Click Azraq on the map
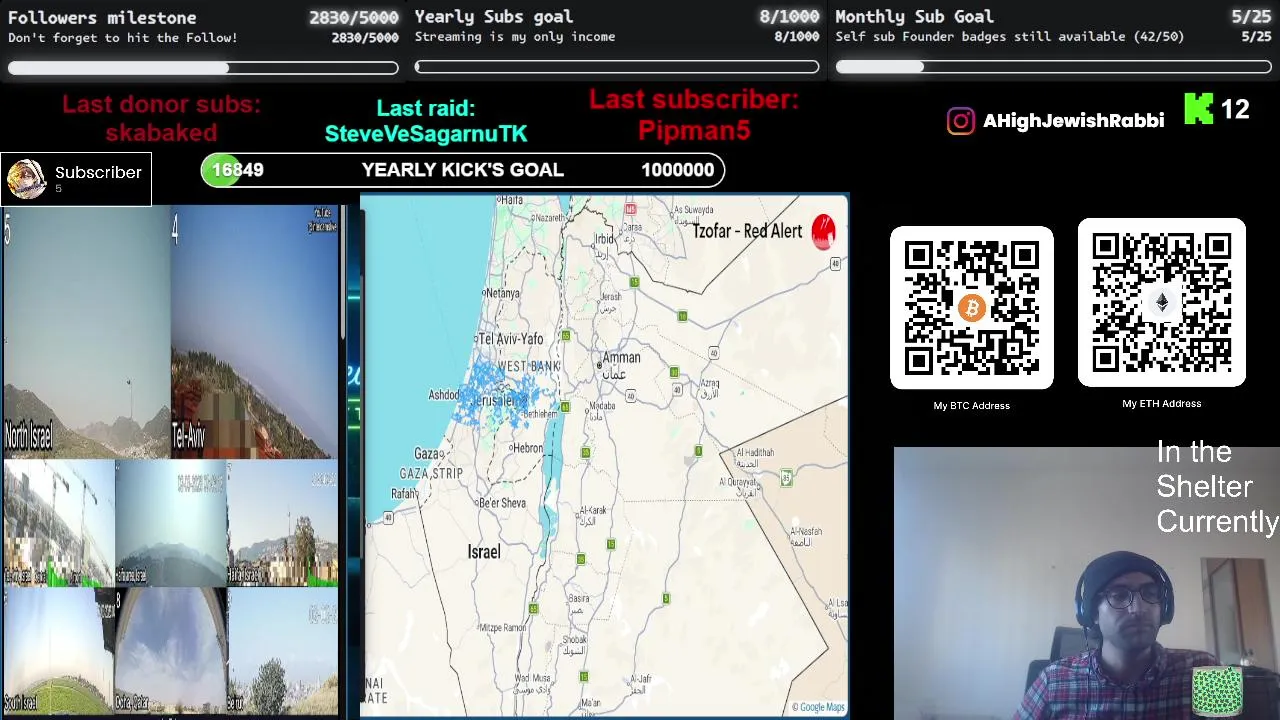Image resolution: width=1280 pixels, height=720 pixels. (x=709, y=383)
